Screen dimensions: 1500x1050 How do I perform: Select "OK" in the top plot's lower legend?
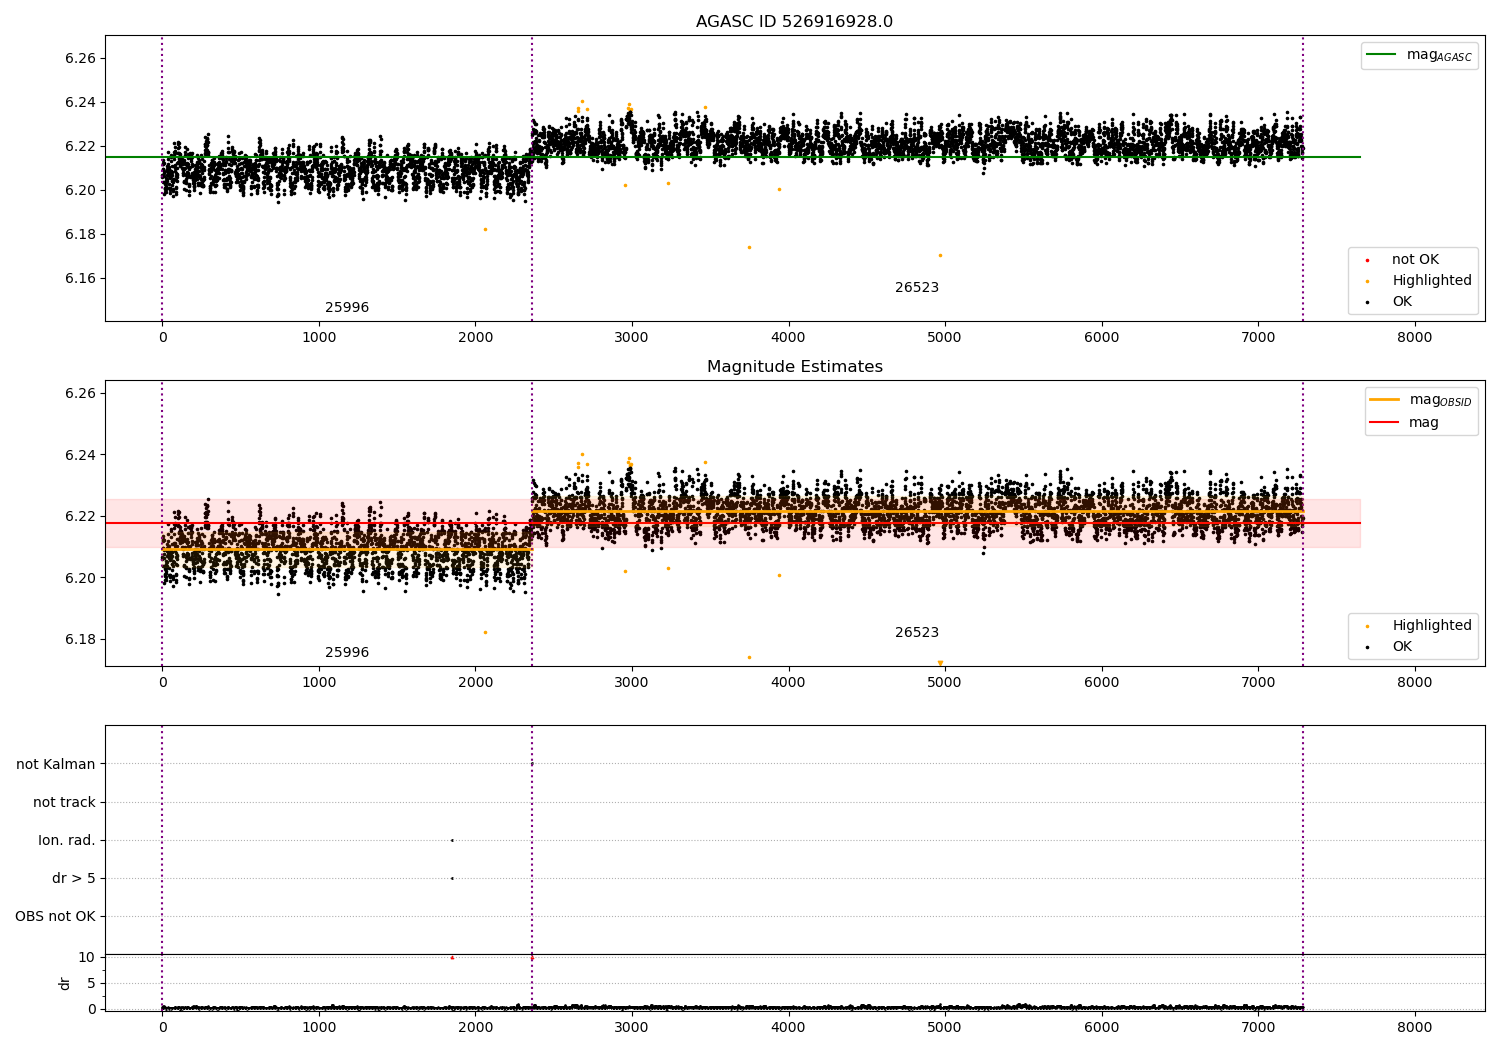click(1402, 302)
